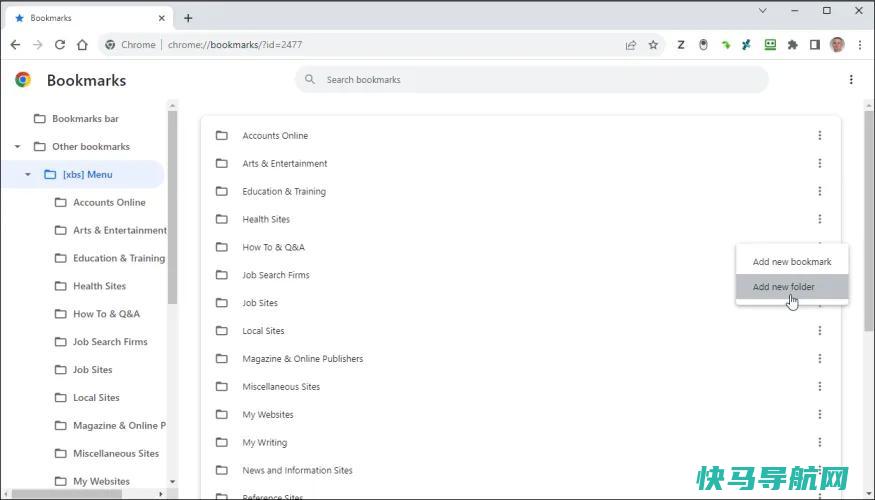Open more actions for Accounts Online
Screen dimensions: 875x500
[x=820, y=136]
